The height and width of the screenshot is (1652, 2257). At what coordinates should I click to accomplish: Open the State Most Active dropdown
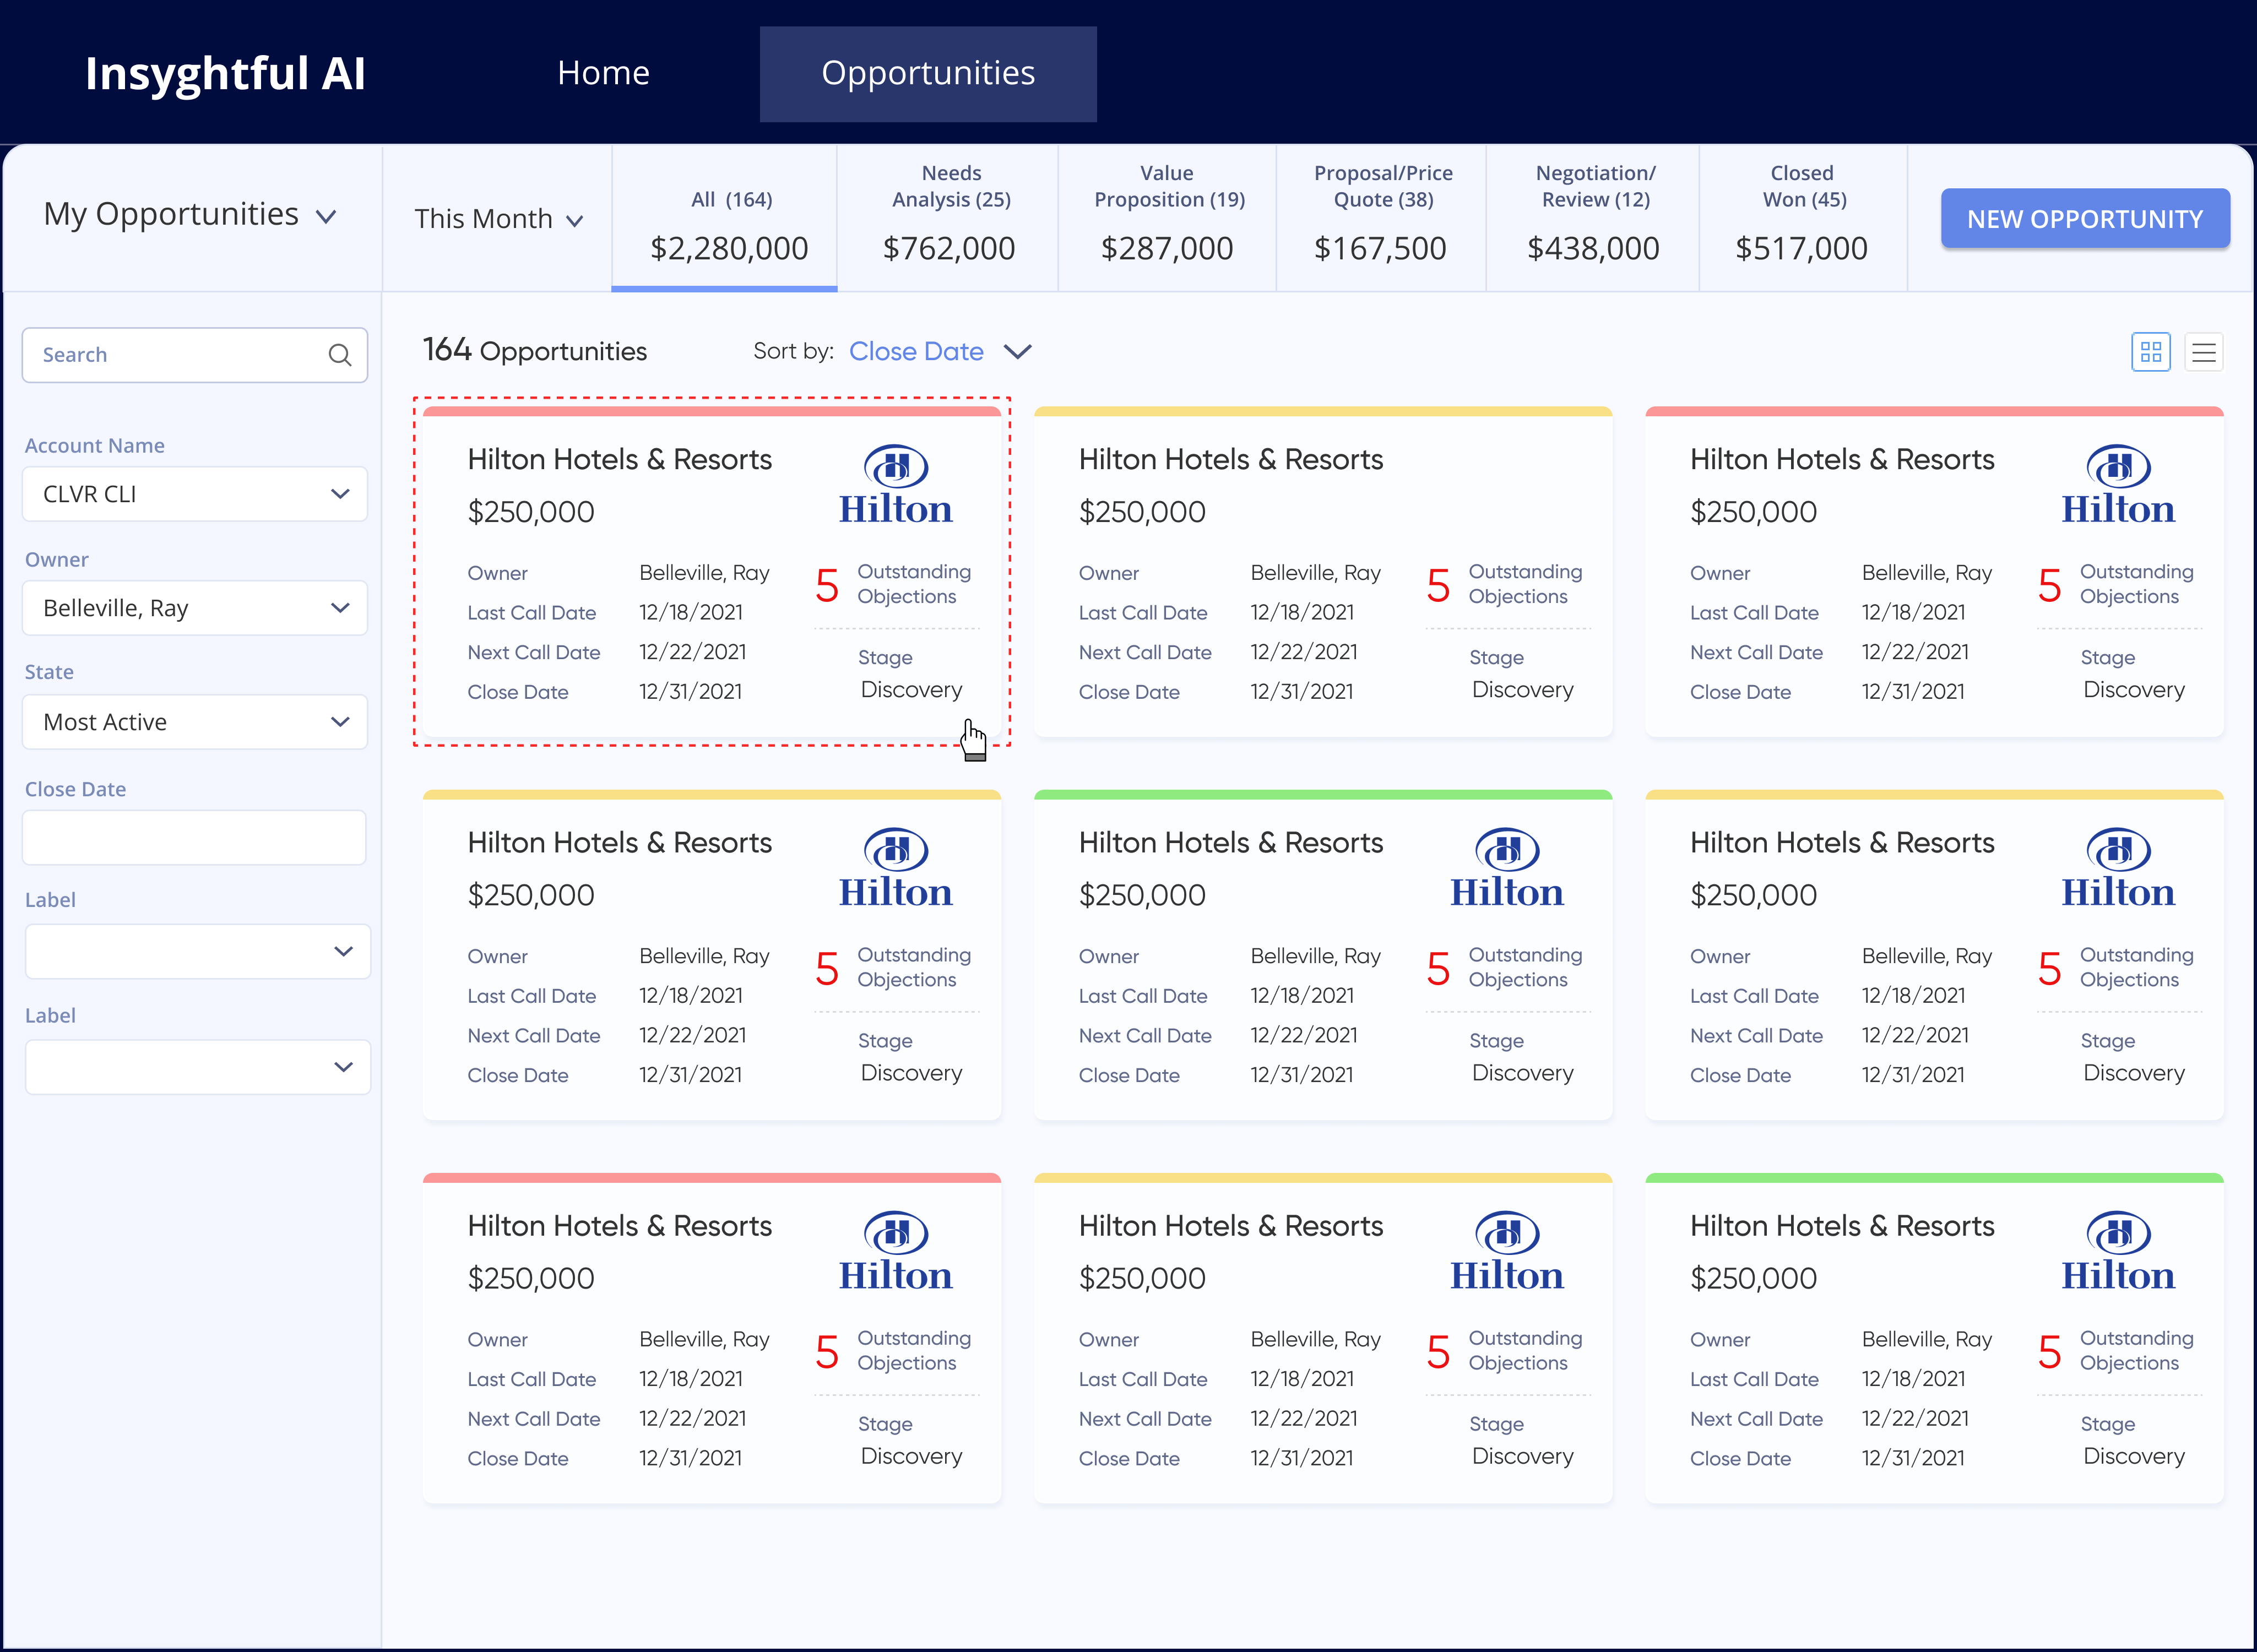click(195, 722)
